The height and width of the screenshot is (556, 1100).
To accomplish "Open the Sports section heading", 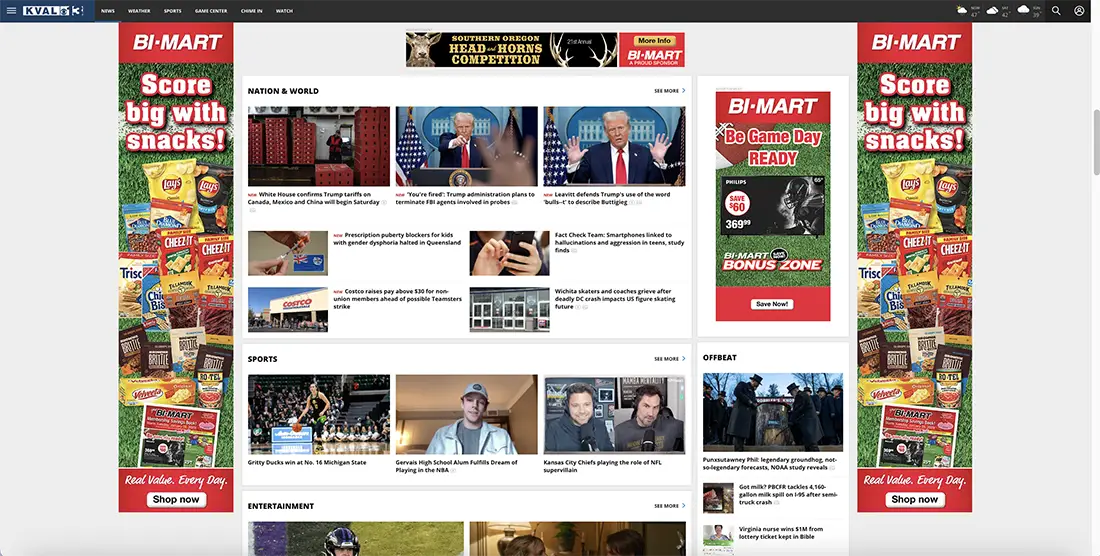I will click(262, 359).
